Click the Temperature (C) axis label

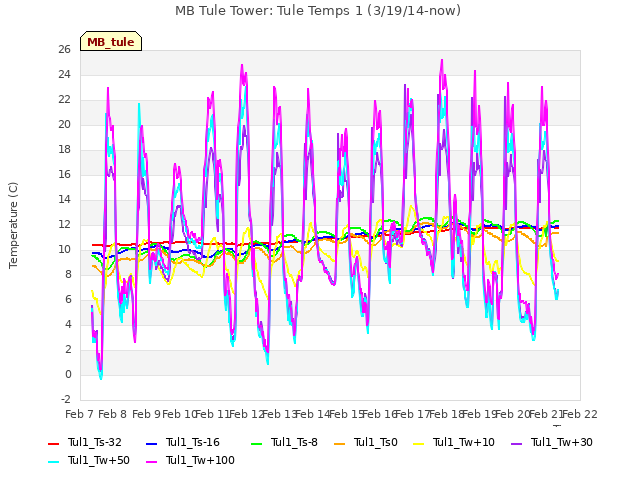click(13, 225)
